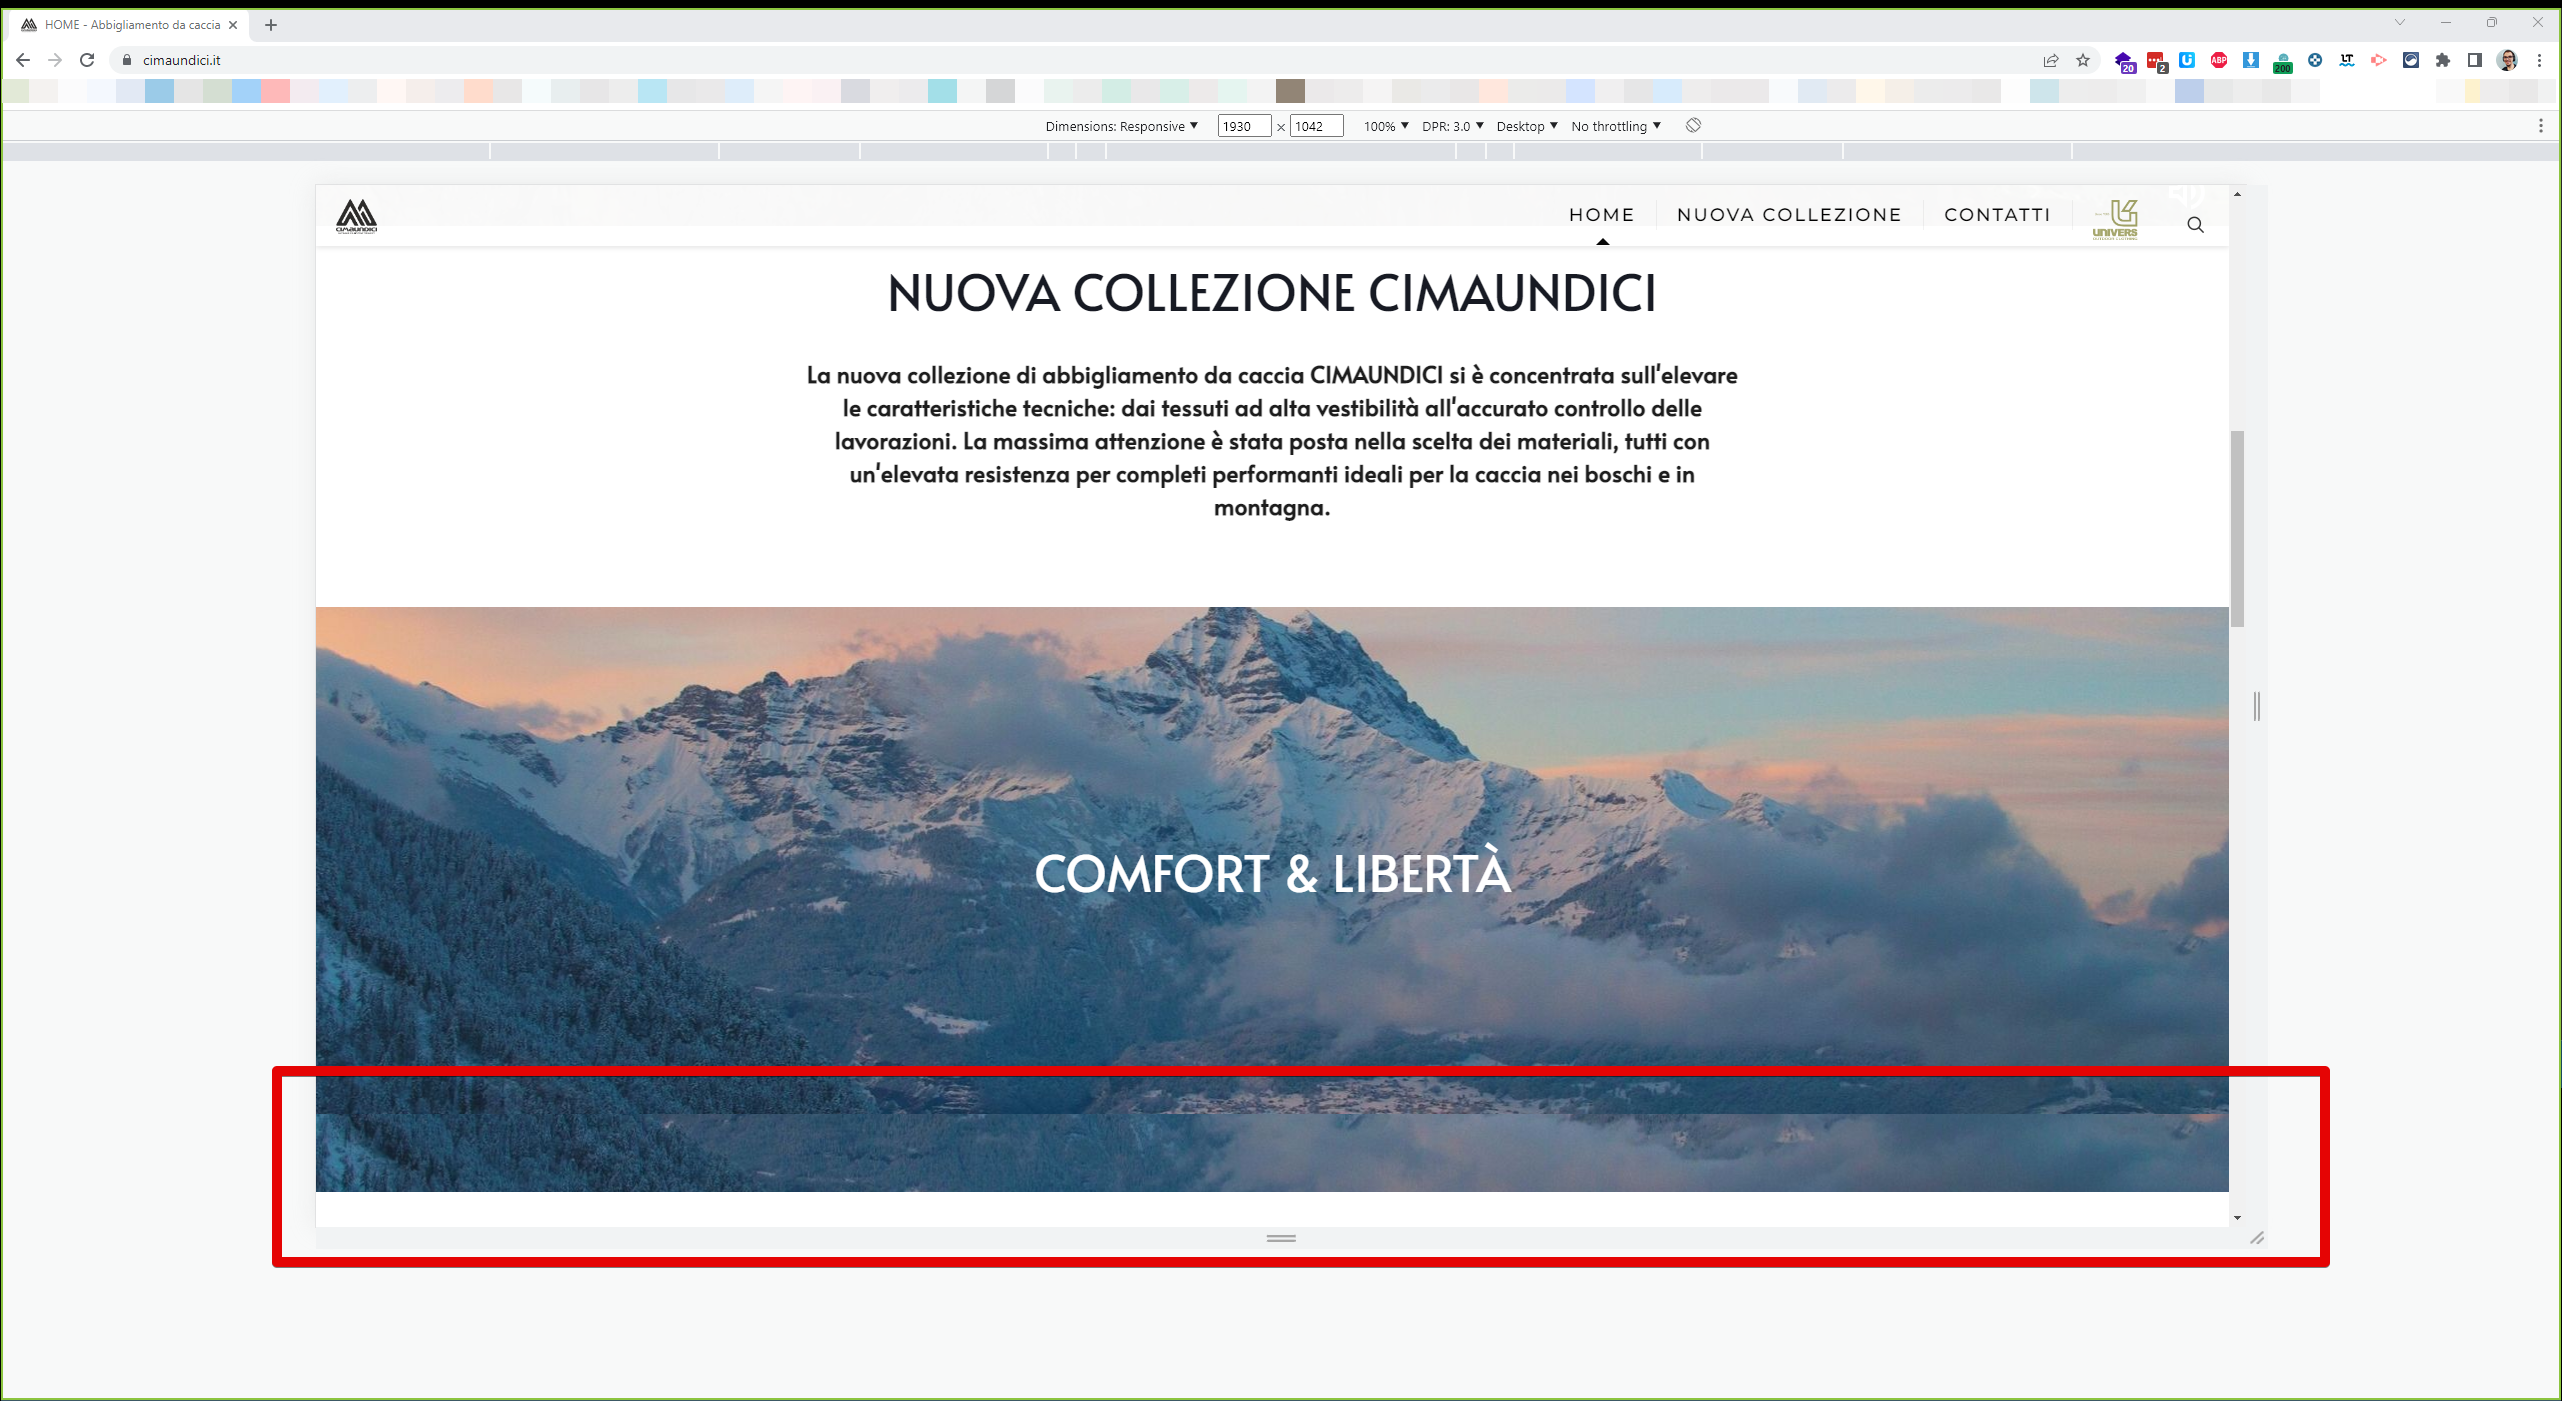Screen dimensions: 2562x1401
Task: Click the corner viewport resize handle
Action: (2257, 1238)
